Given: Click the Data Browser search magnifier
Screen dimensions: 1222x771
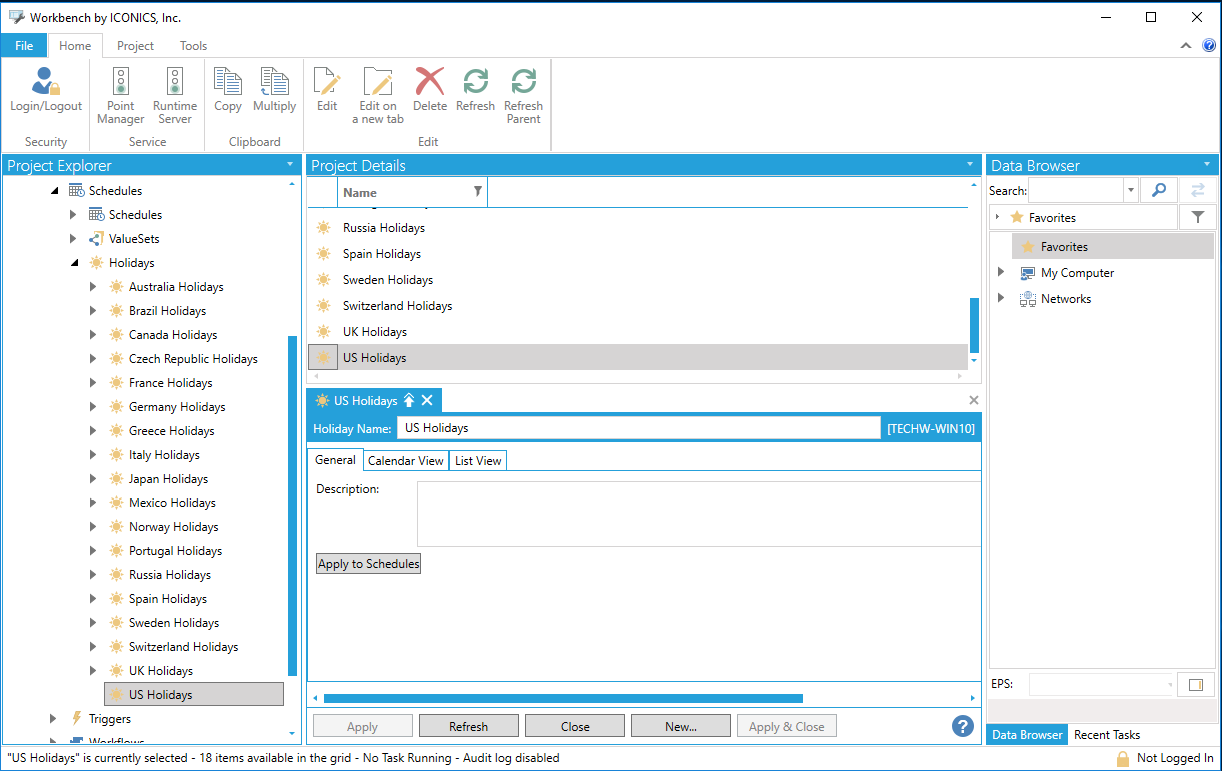Looking at the screenshot, I should point(1158,189).
